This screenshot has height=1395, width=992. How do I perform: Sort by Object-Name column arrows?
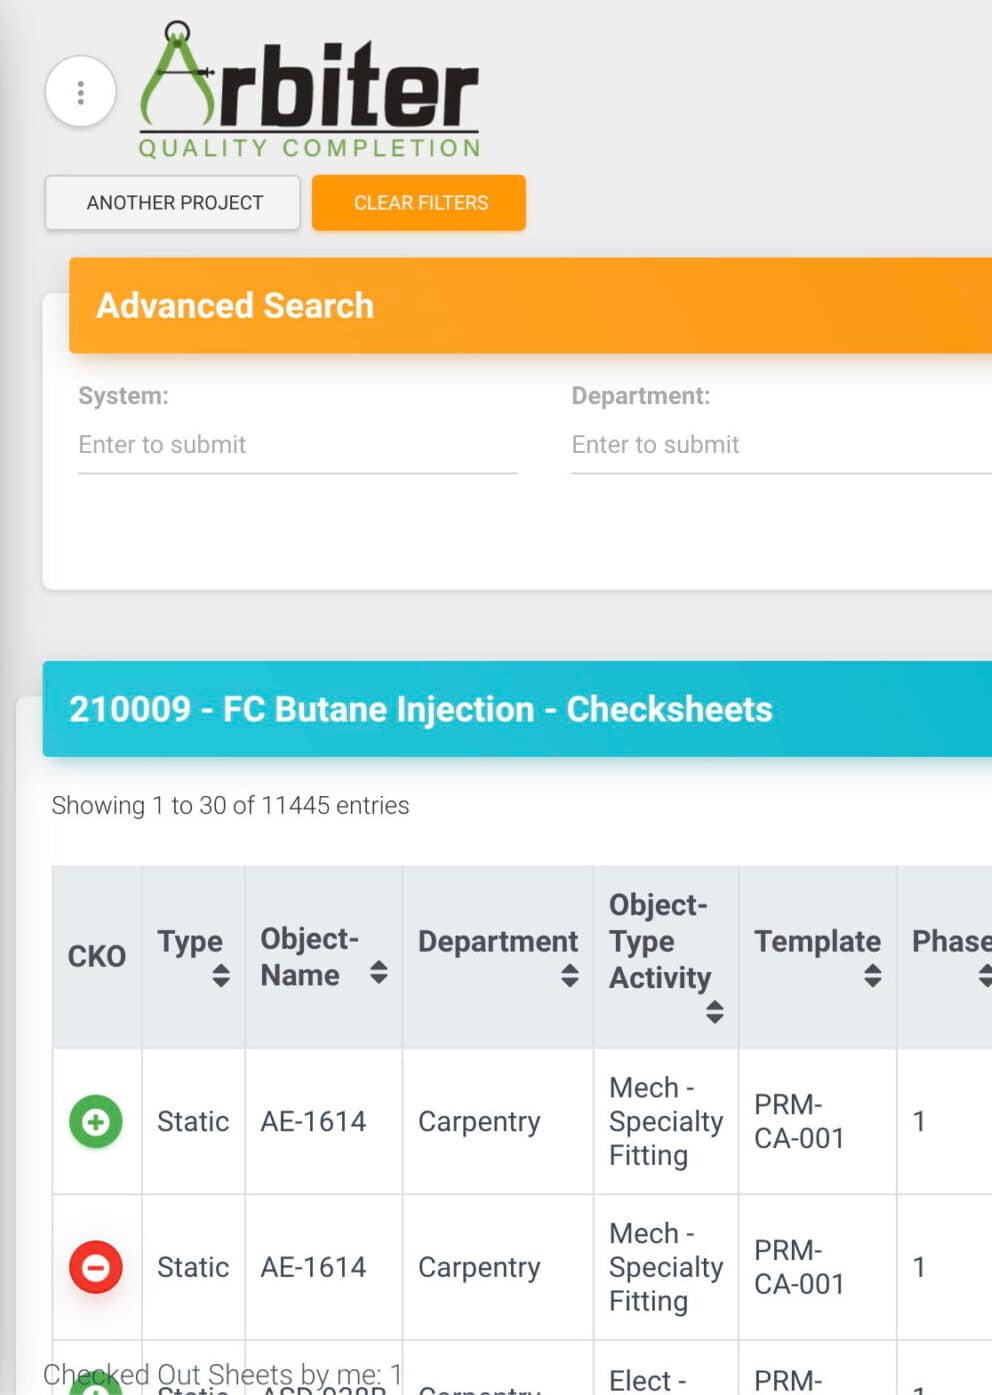point(378,971)
